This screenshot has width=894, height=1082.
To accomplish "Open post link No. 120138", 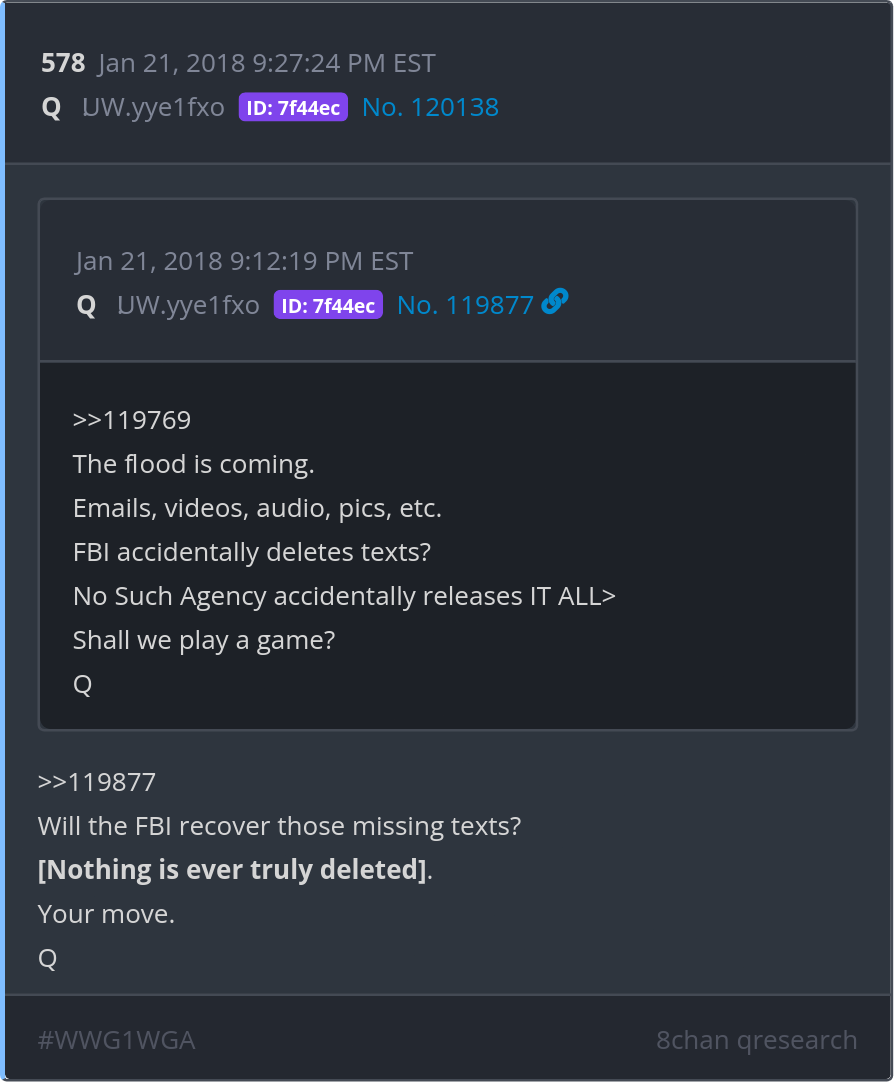I will coord(430,108).
